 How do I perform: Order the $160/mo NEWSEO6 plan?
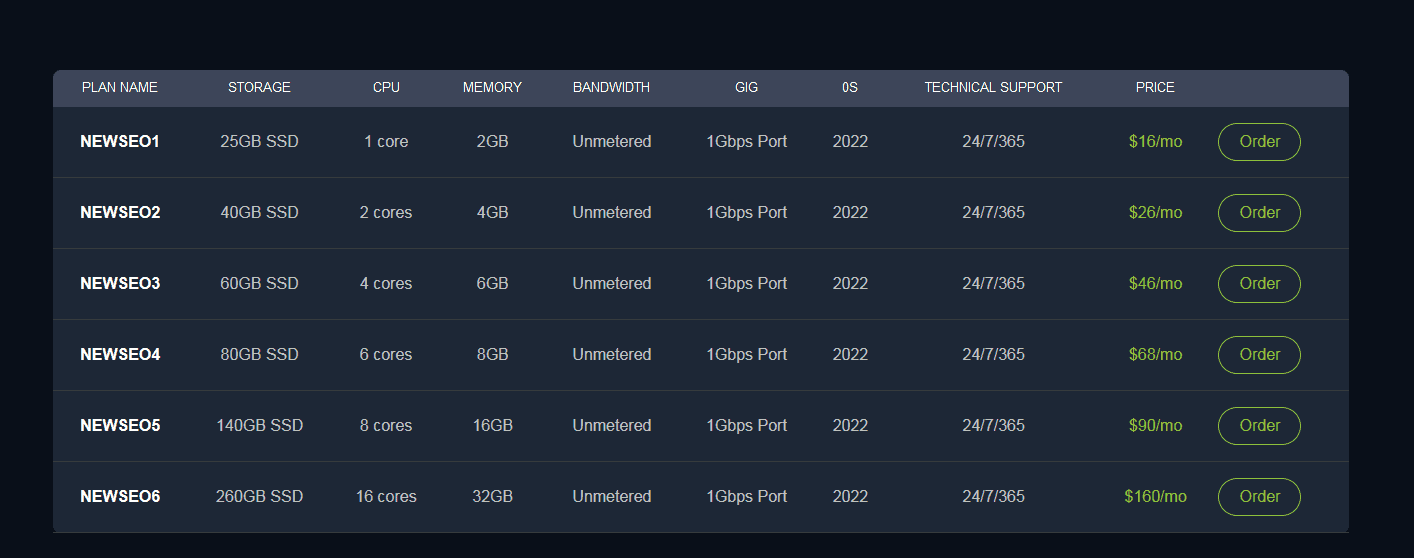[1259, 497]
